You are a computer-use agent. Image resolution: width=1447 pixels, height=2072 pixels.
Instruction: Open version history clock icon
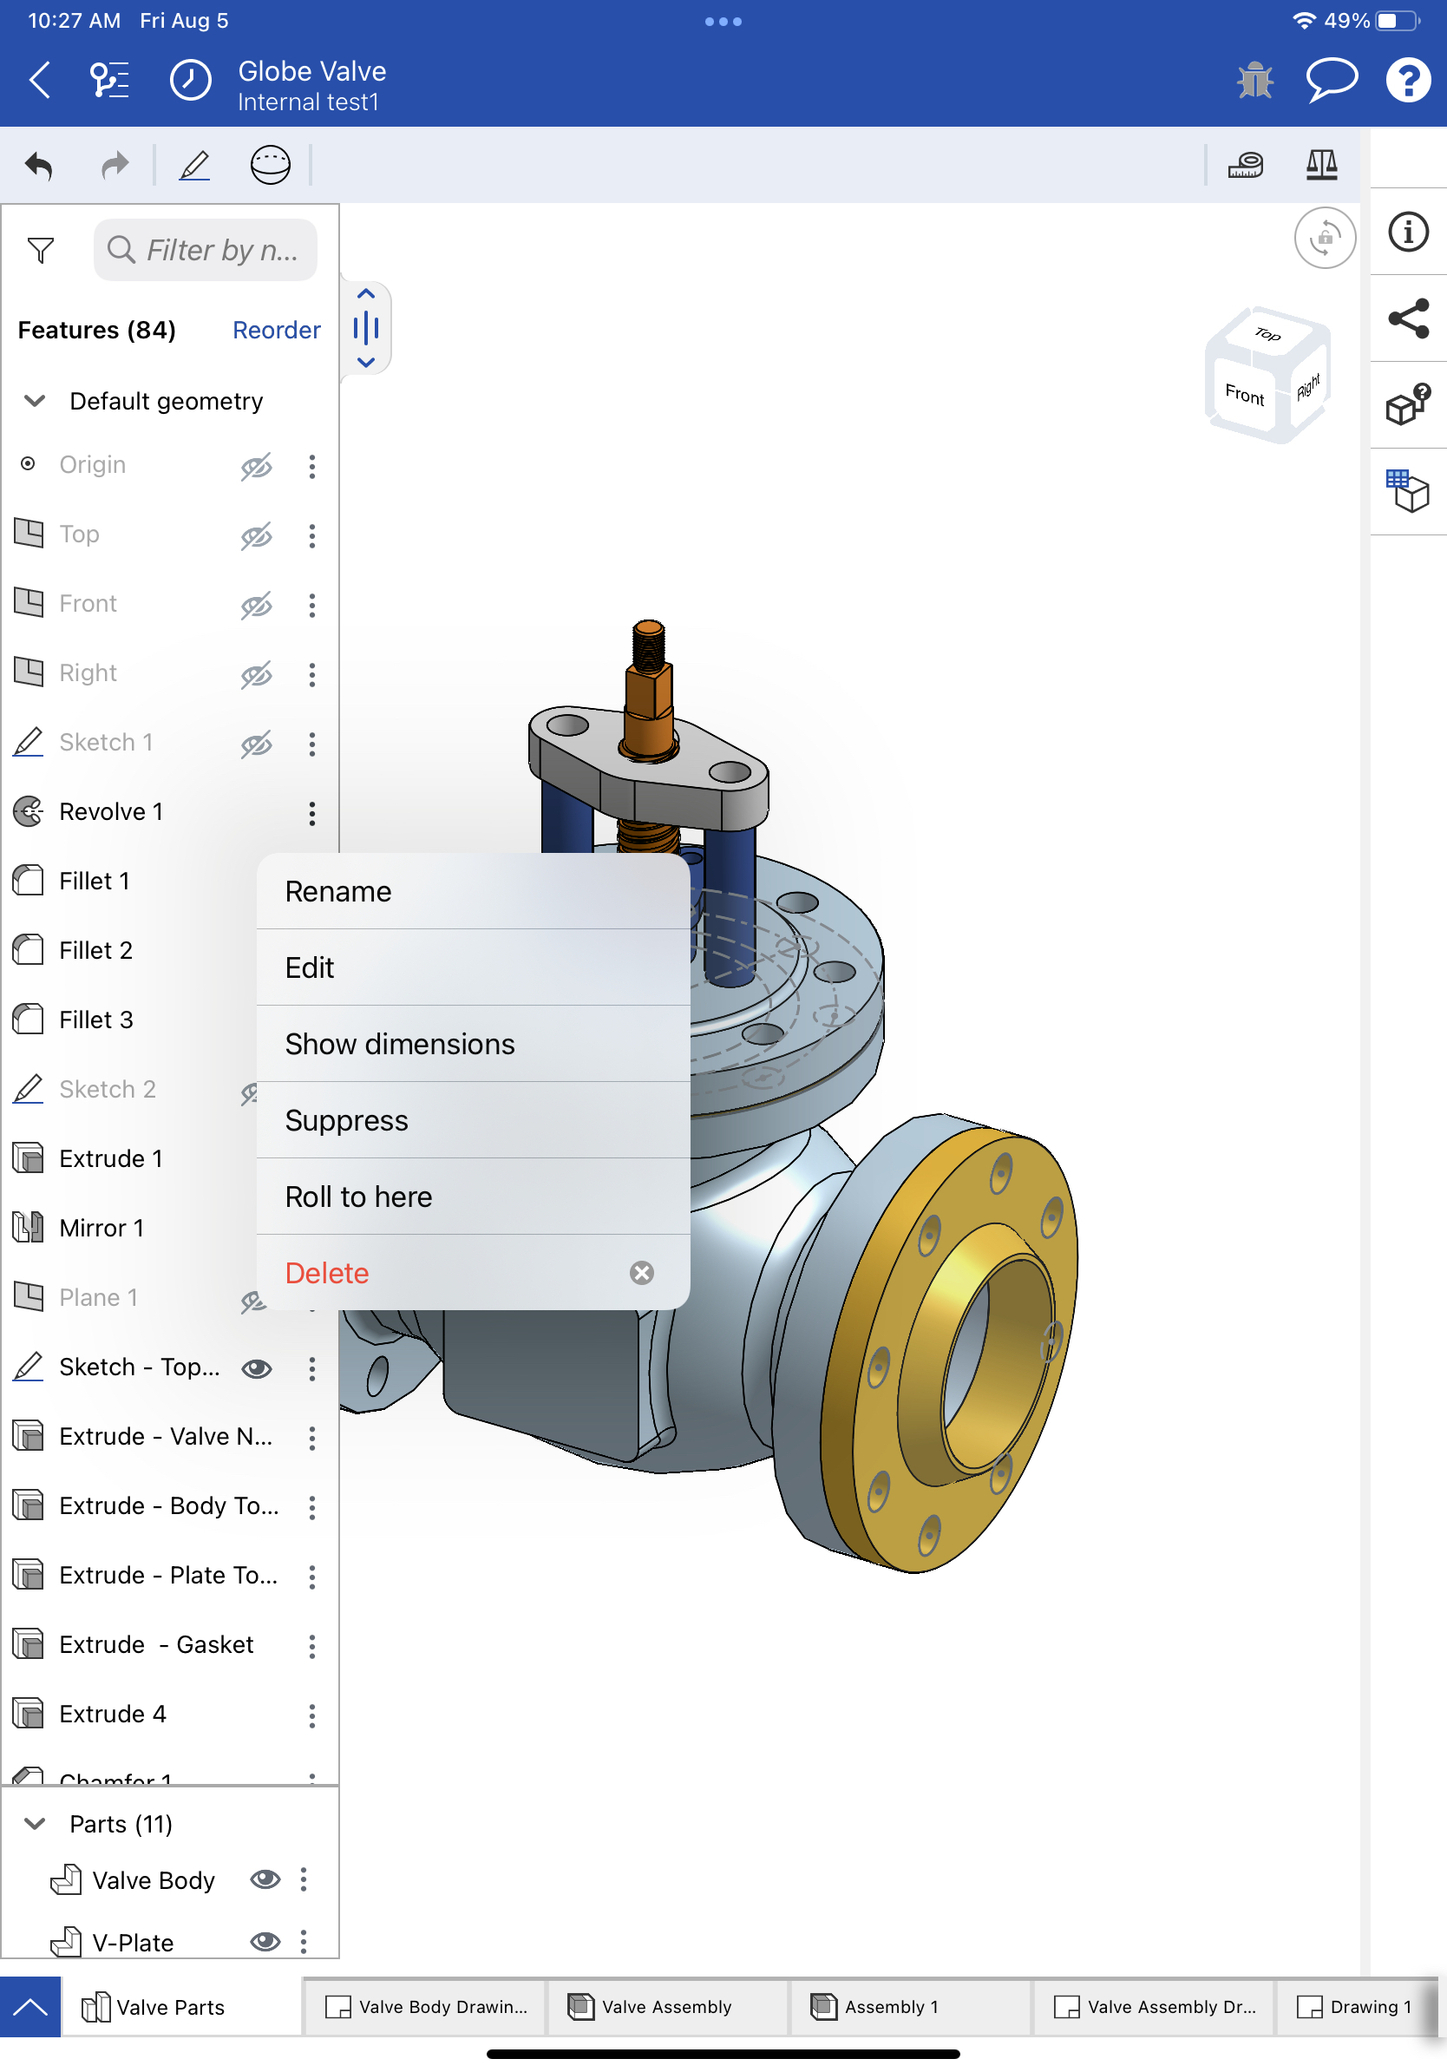click(x=190, y=80)
